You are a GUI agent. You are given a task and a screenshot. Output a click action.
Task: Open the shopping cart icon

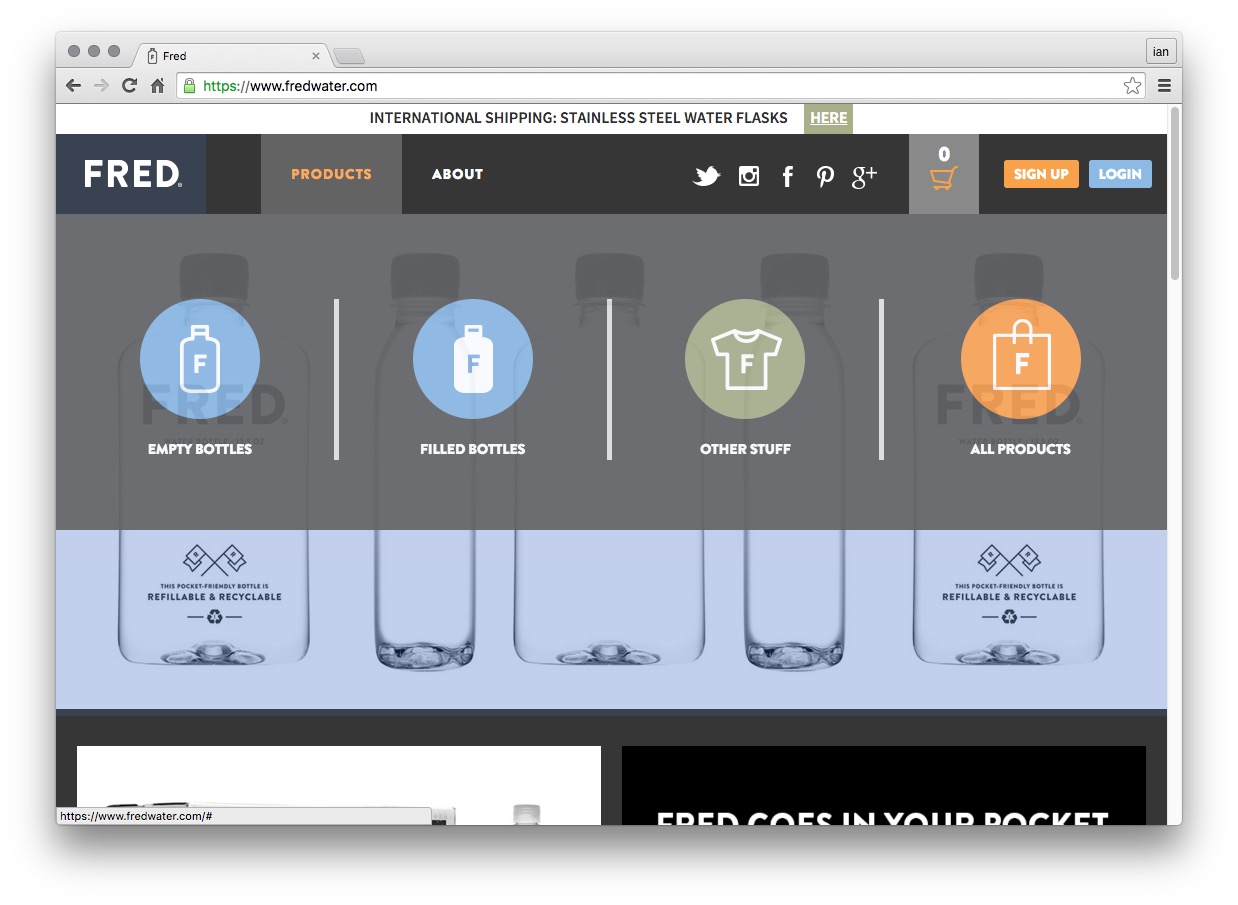943,176
